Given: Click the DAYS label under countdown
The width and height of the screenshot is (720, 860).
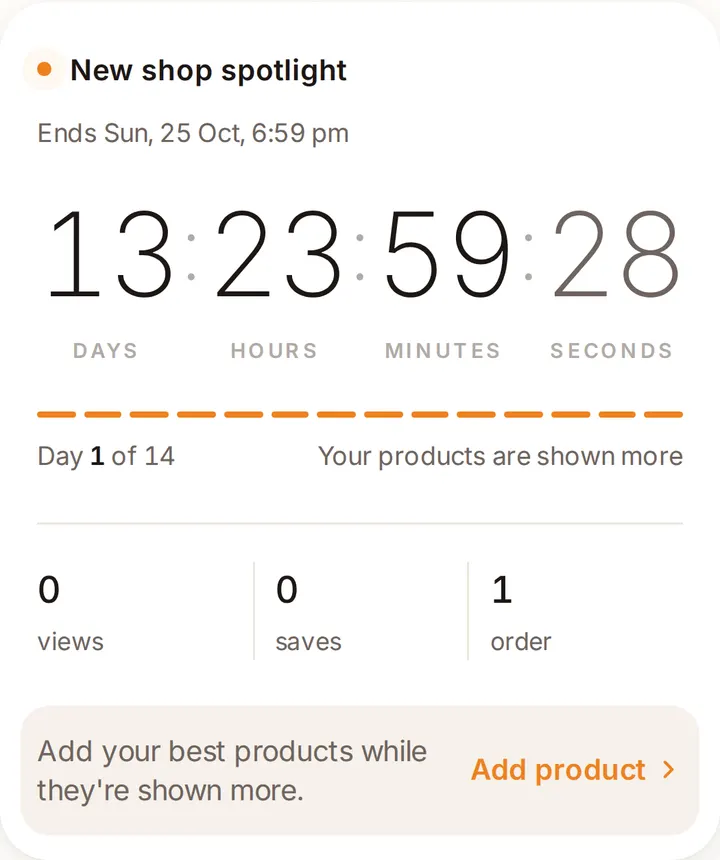Looking at the screenshot, I should click(x=105, y=350).
